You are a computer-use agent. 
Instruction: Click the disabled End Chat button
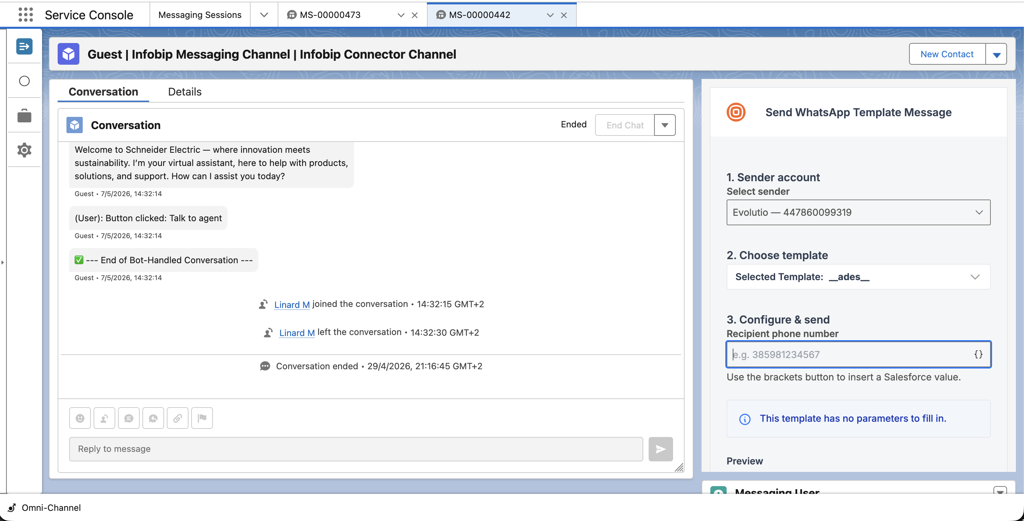coord(625,125)
